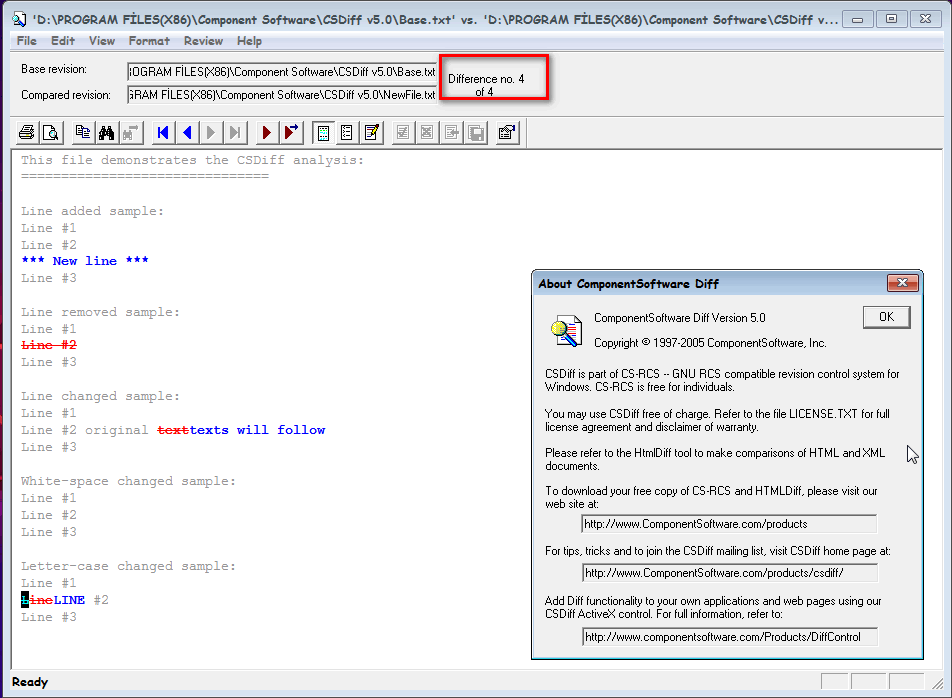Image resolution: width=952 pixels, height=698 pixels.
Task: Click the 'Base revision:' label
Action: pos(54,69)
